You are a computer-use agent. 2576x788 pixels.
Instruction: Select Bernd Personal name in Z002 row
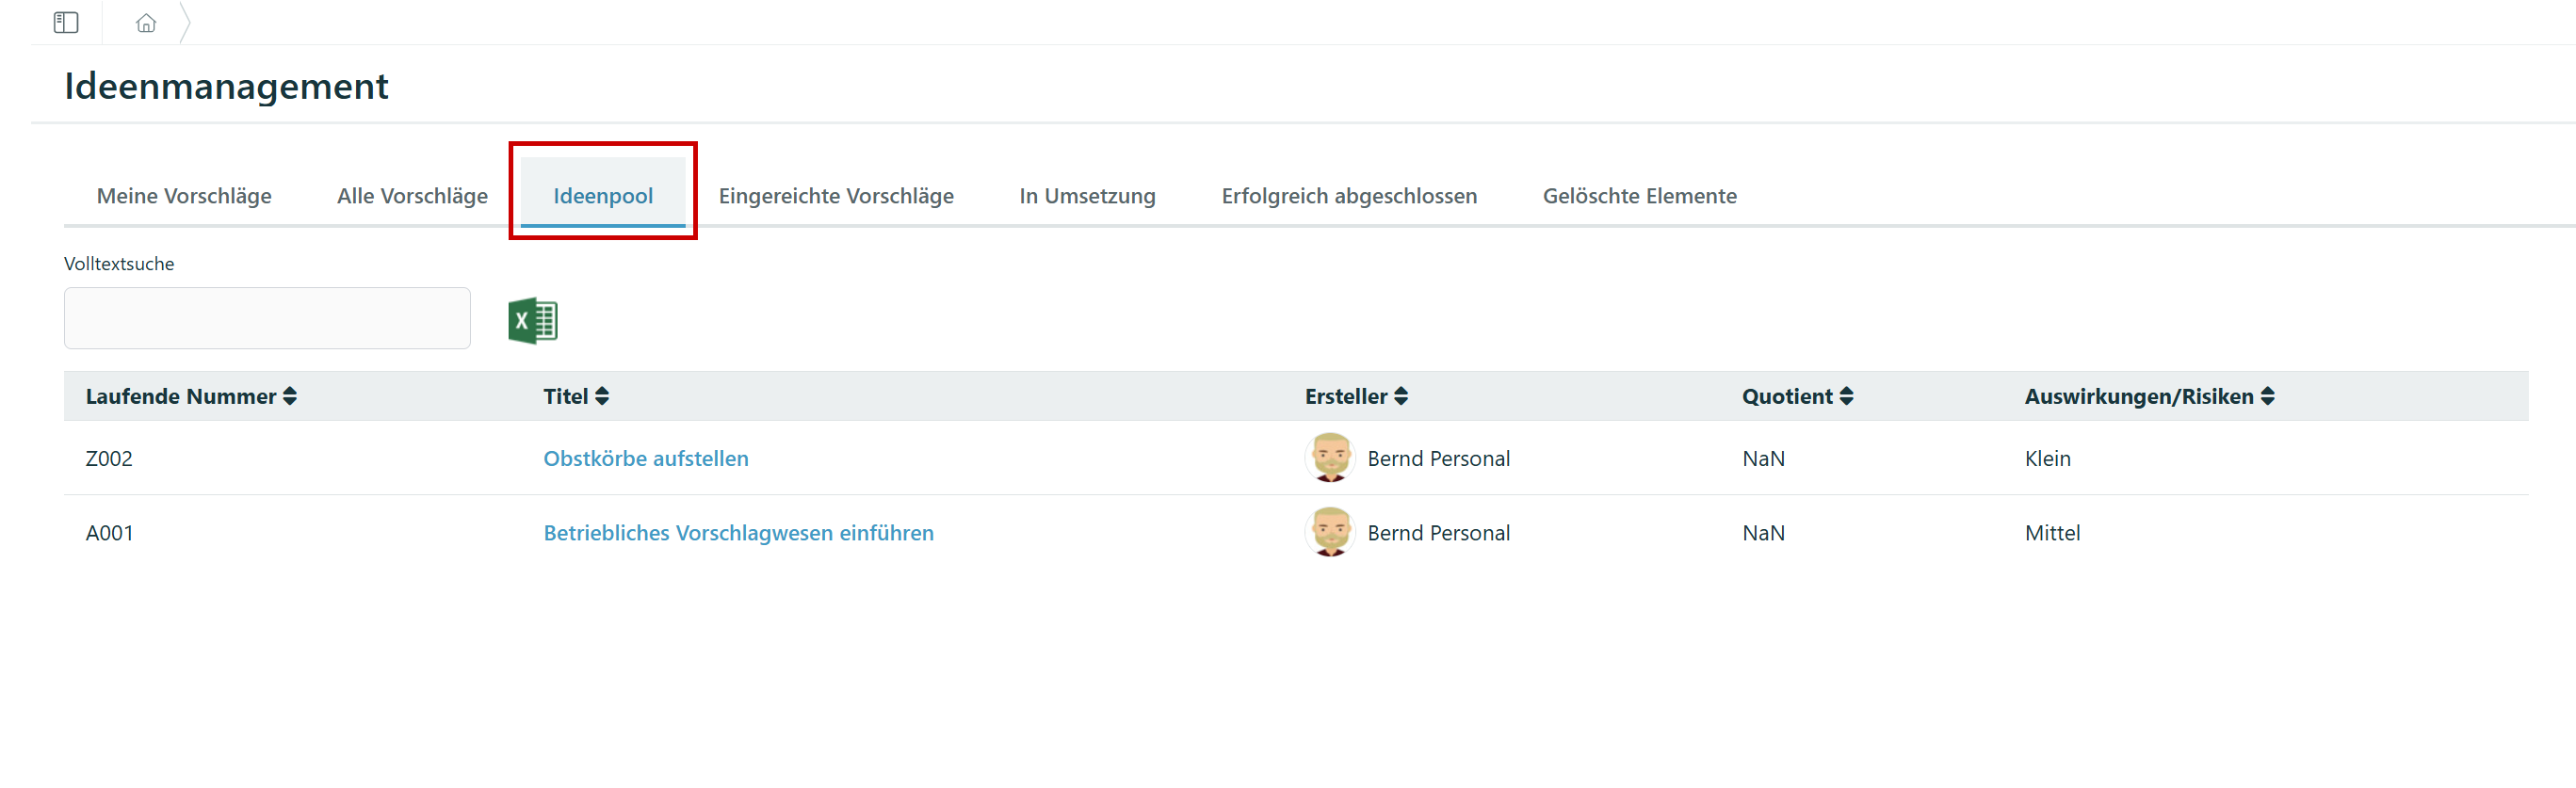(x=1438, y=458)
